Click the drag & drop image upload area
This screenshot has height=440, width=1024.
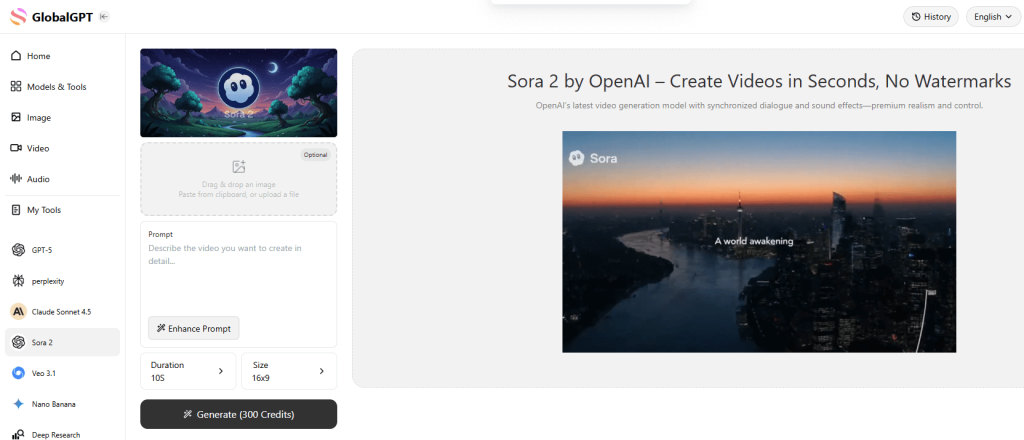point(238,179)
